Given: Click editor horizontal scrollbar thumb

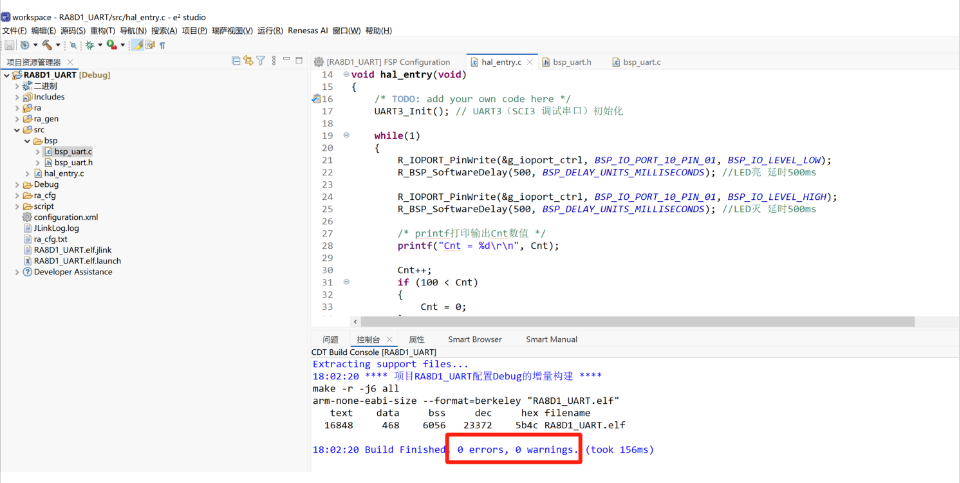Looking at the screenshot, I should pos(637,321).
